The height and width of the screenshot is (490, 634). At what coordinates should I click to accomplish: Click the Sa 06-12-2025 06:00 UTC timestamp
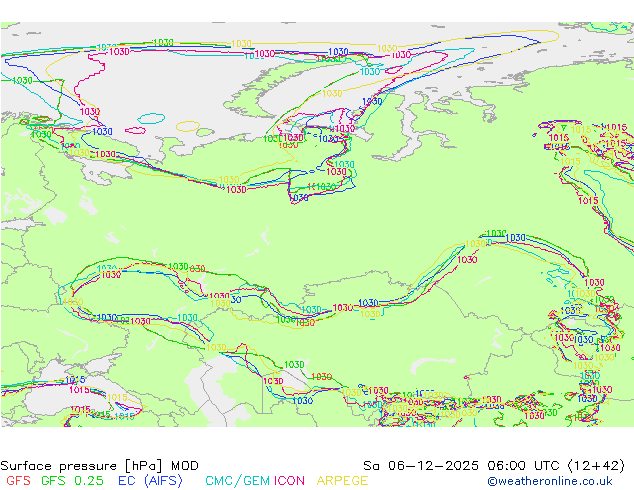pos(468,465)
